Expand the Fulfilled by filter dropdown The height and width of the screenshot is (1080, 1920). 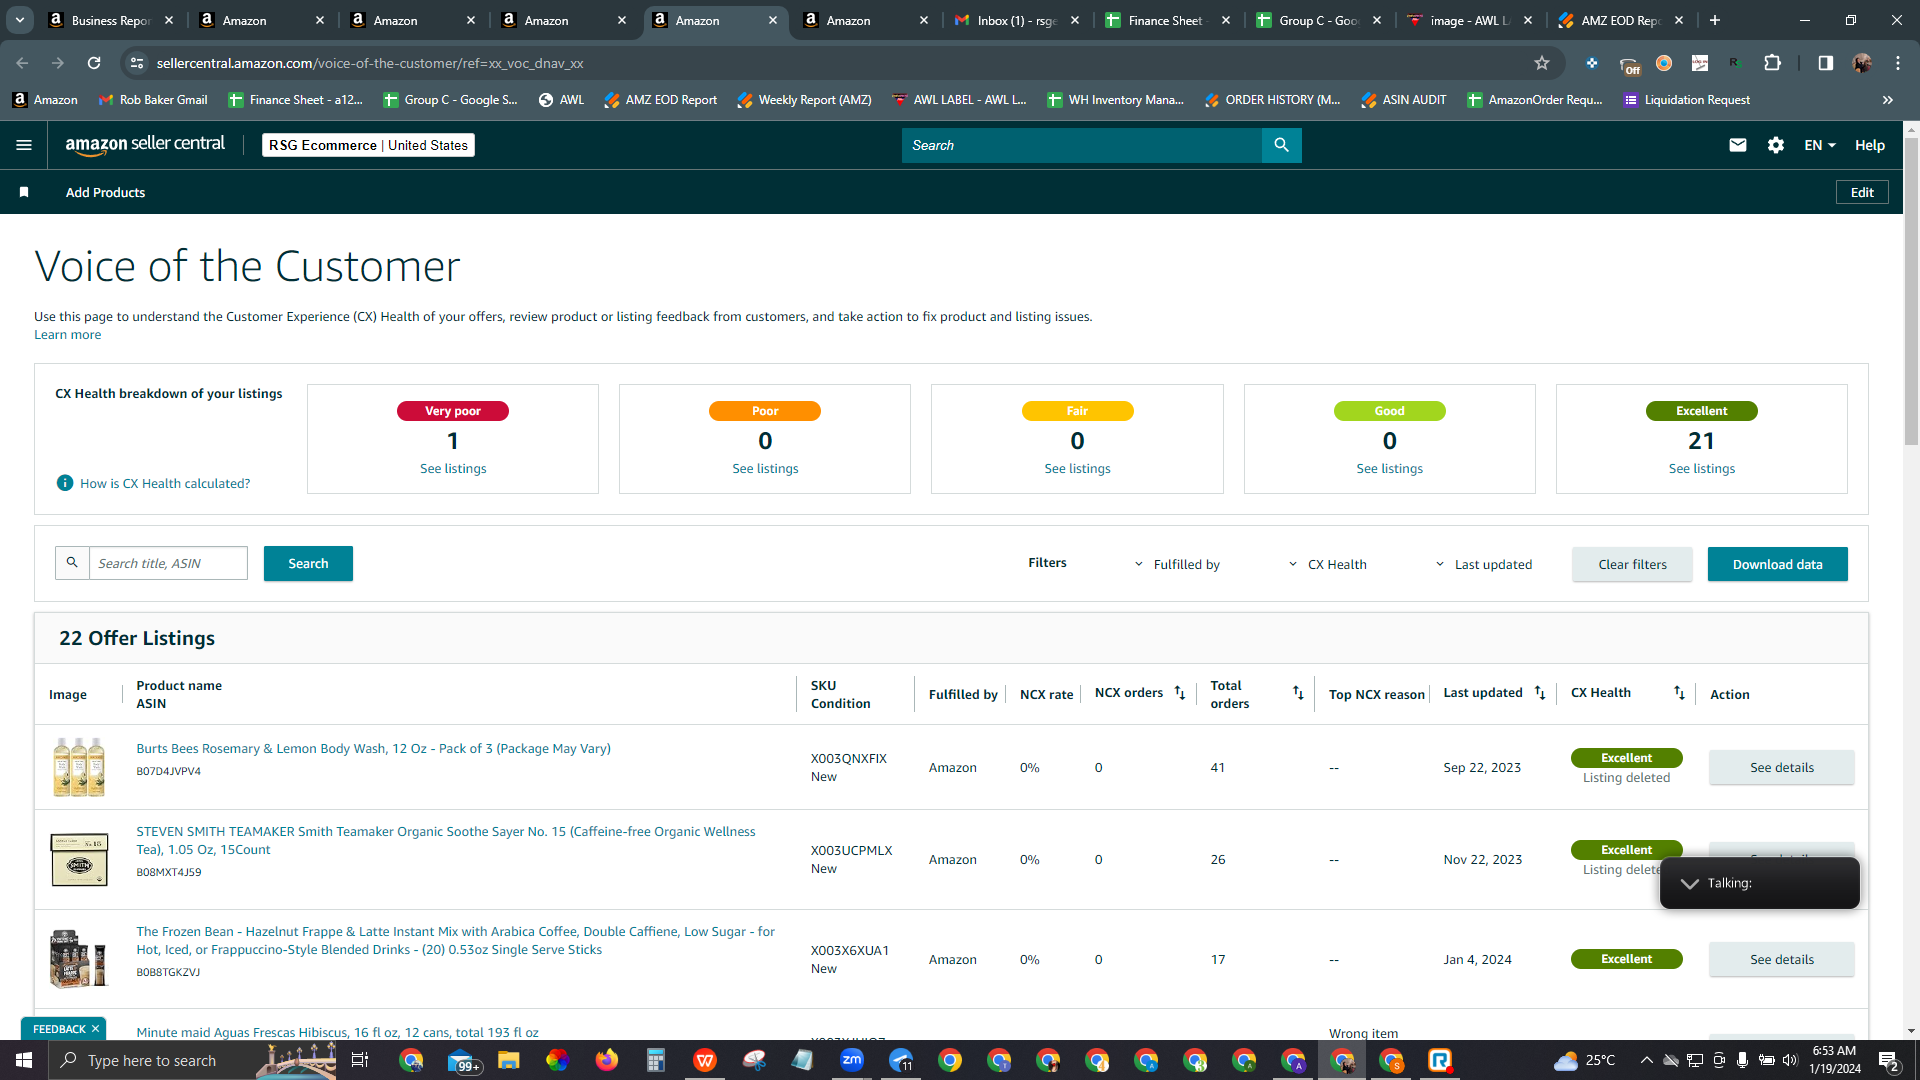[x=1177, y=564]
